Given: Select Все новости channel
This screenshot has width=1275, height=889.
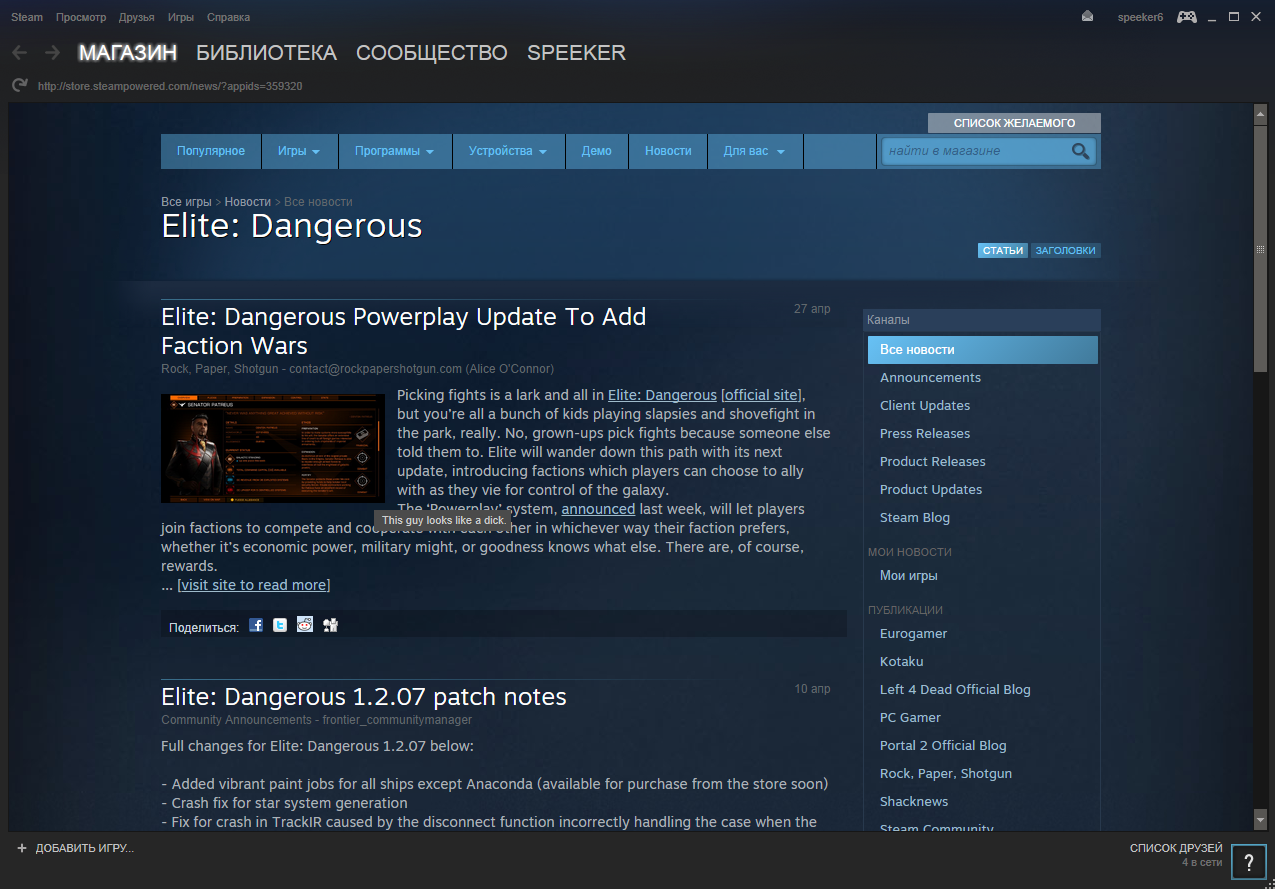Looking at the screenshot, I should pos(983,350).
